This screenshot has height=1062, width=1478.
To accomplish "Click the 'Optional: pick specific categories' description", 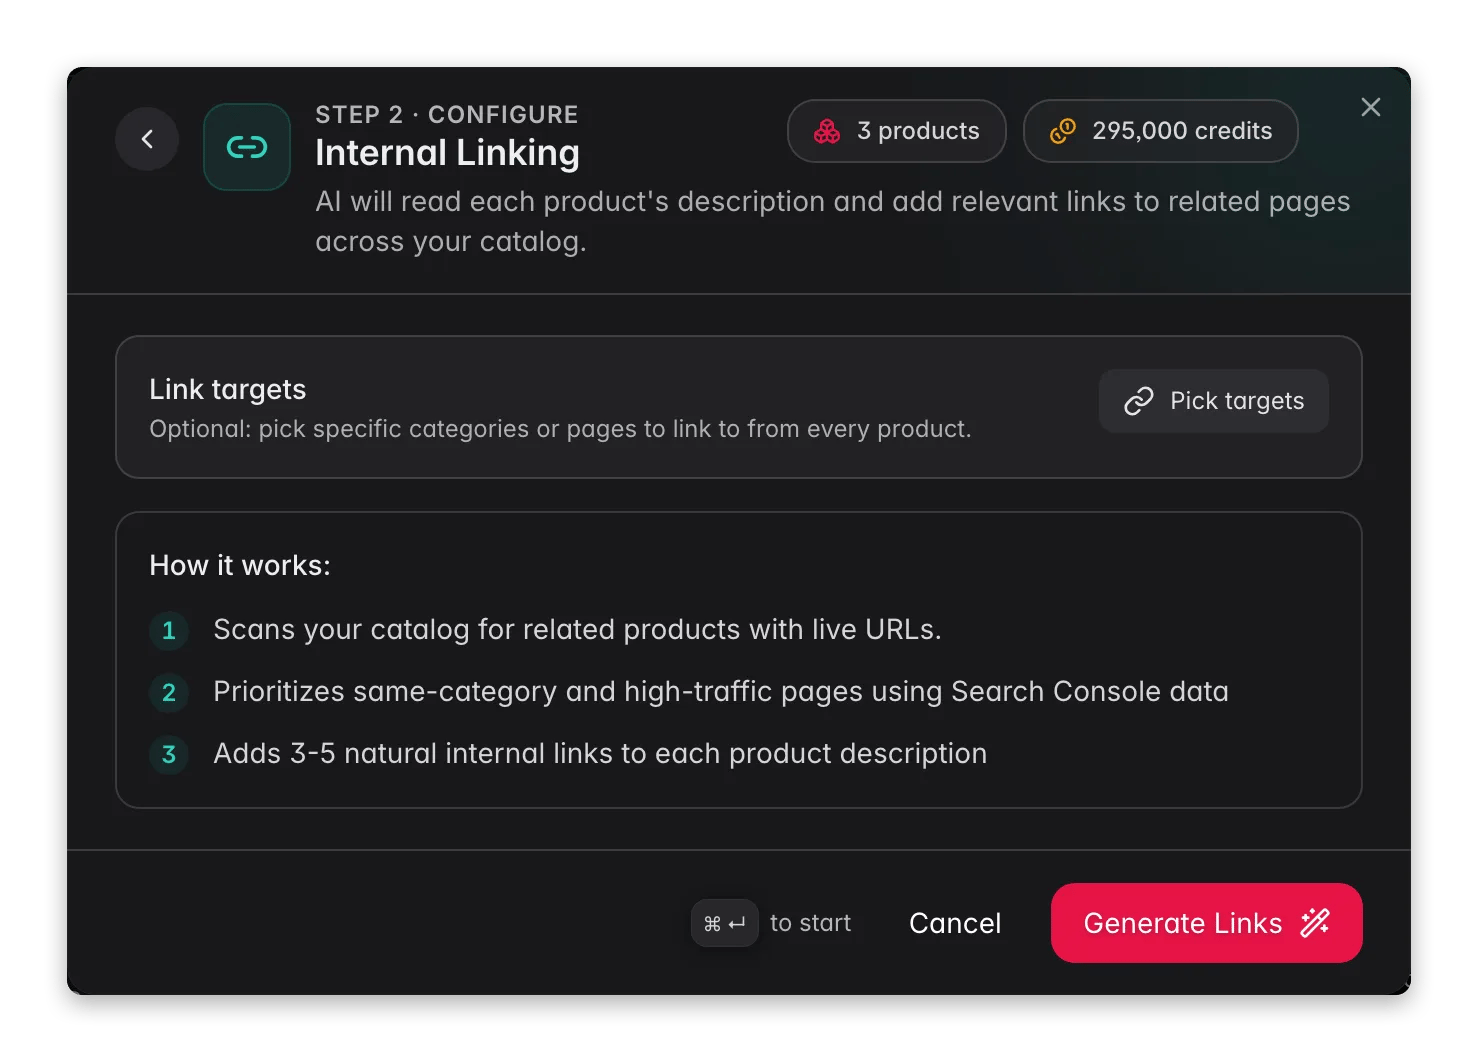I will (x=560, y=429).
